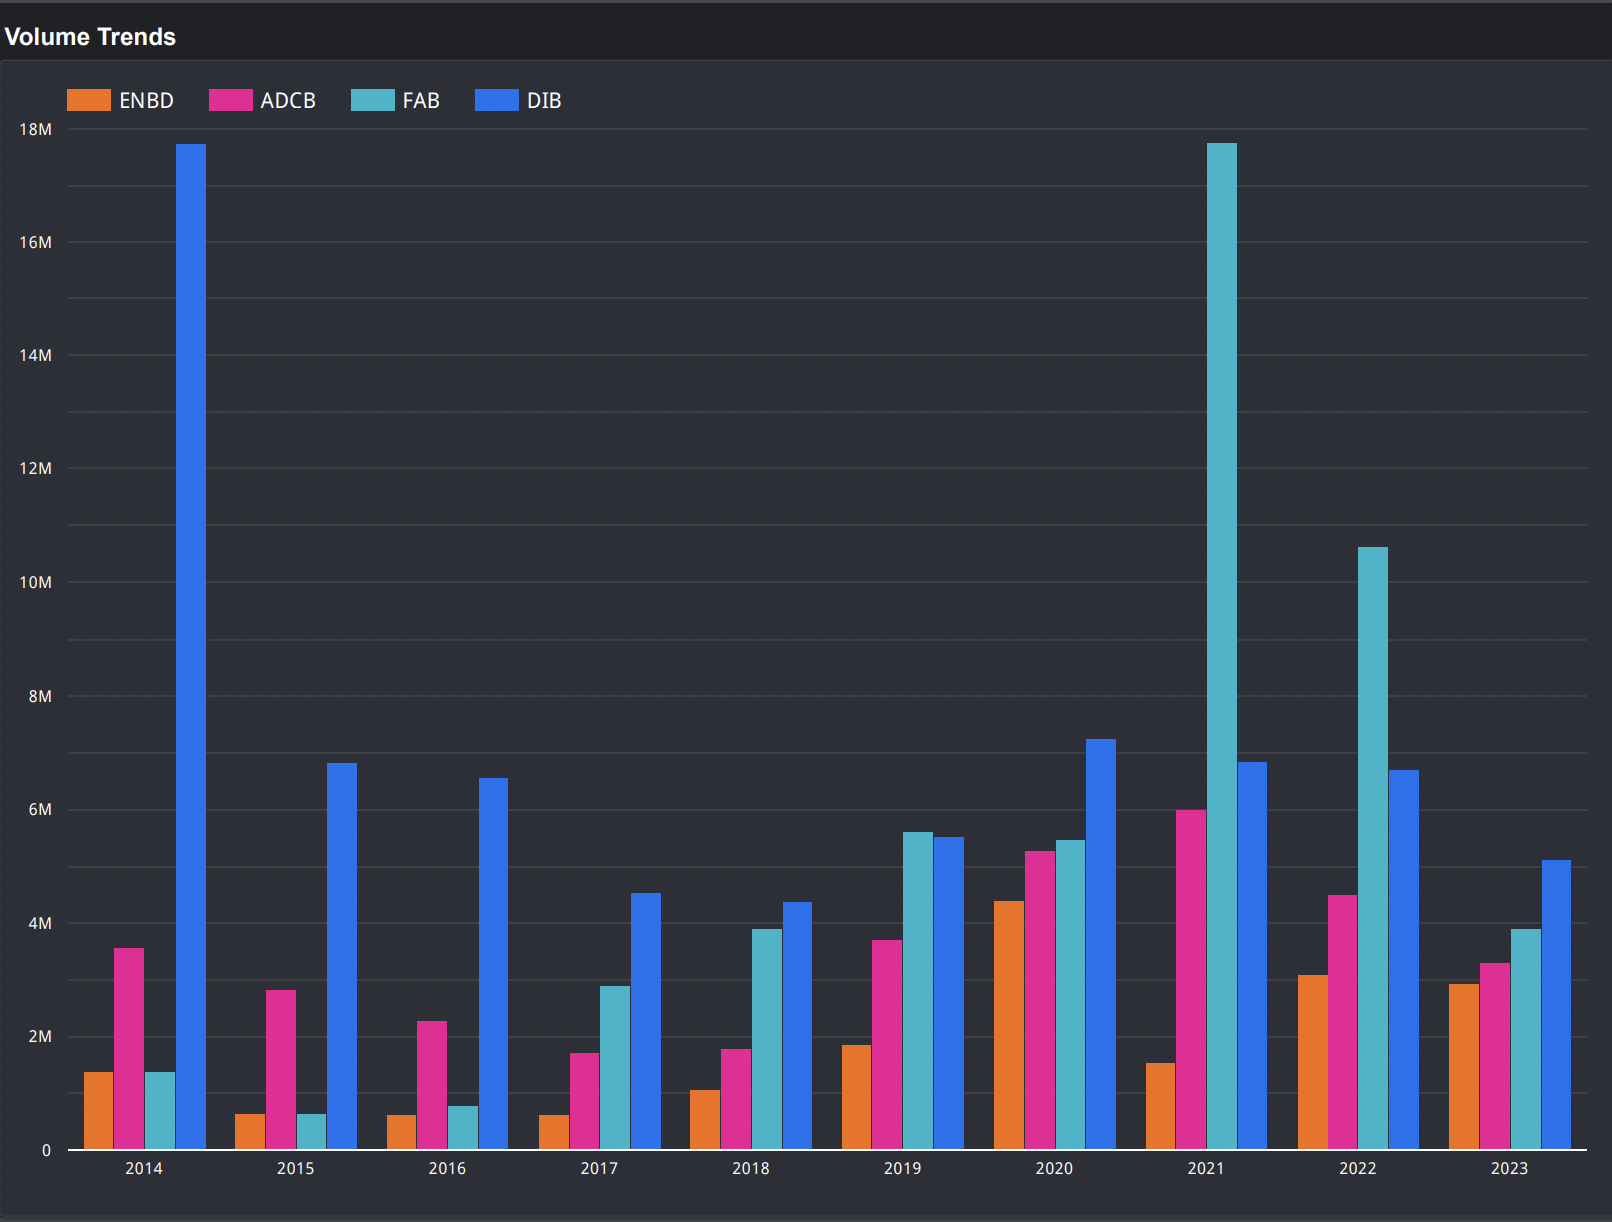Click the 14M y-axis label
Image resolution: width=1612 pixels, height=1222 pixels.
coord(36,355)
